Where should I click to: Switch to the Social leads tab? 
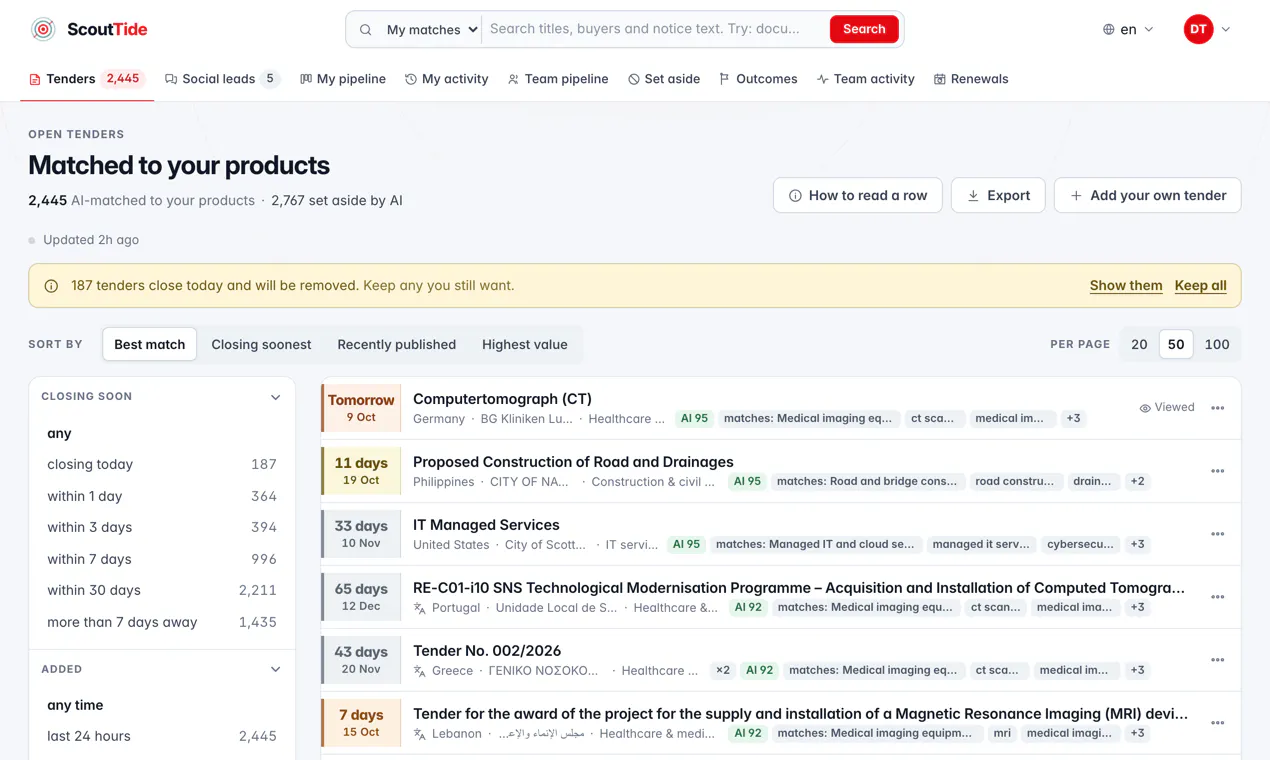click(222, 79)
